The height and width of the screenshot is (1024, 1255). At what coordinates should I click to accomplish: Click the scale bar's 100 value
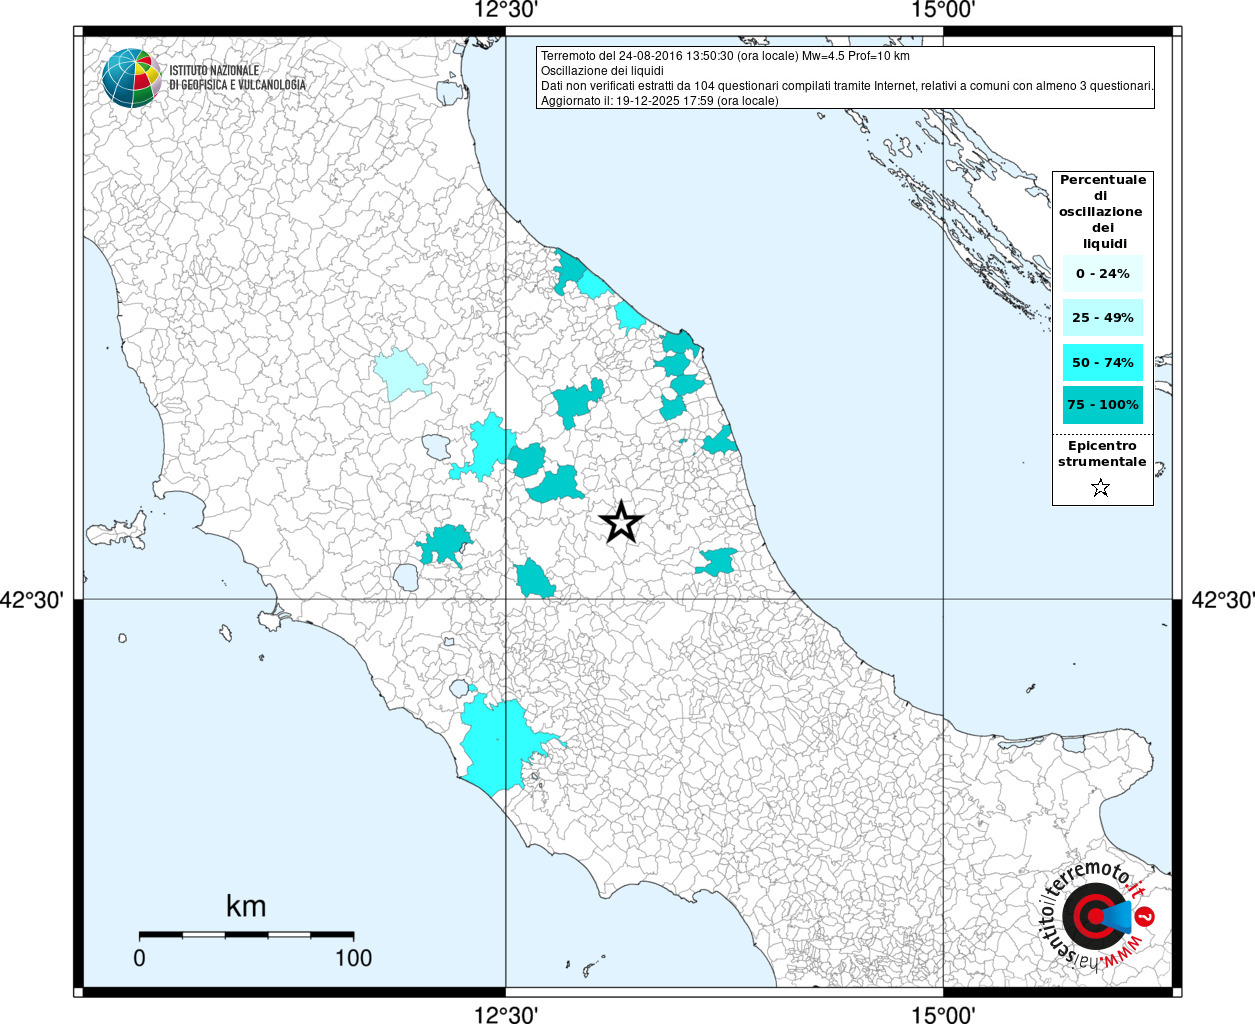pos(353,958)
